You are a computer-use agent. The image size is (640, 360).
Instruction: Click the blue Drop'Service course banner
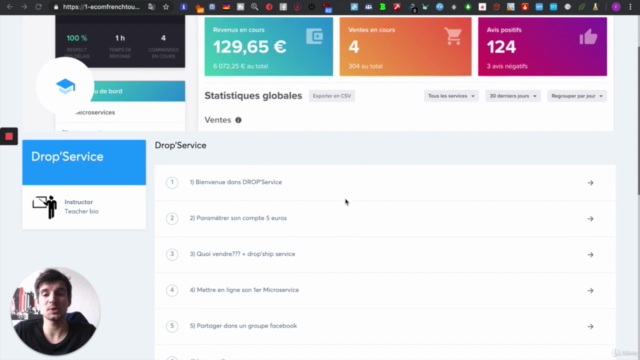tap(84, 162)
